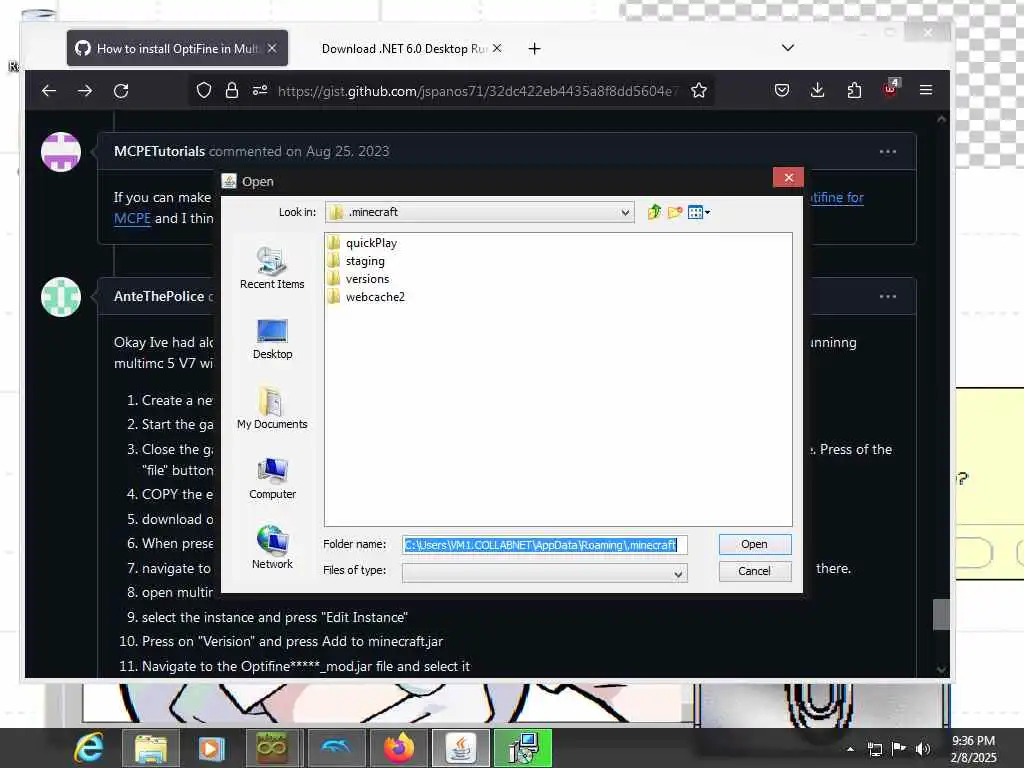This screenshot has width=1024, height=768.
Task: Open options menu on AnteThePolice comment
Action: click(888, 296)
